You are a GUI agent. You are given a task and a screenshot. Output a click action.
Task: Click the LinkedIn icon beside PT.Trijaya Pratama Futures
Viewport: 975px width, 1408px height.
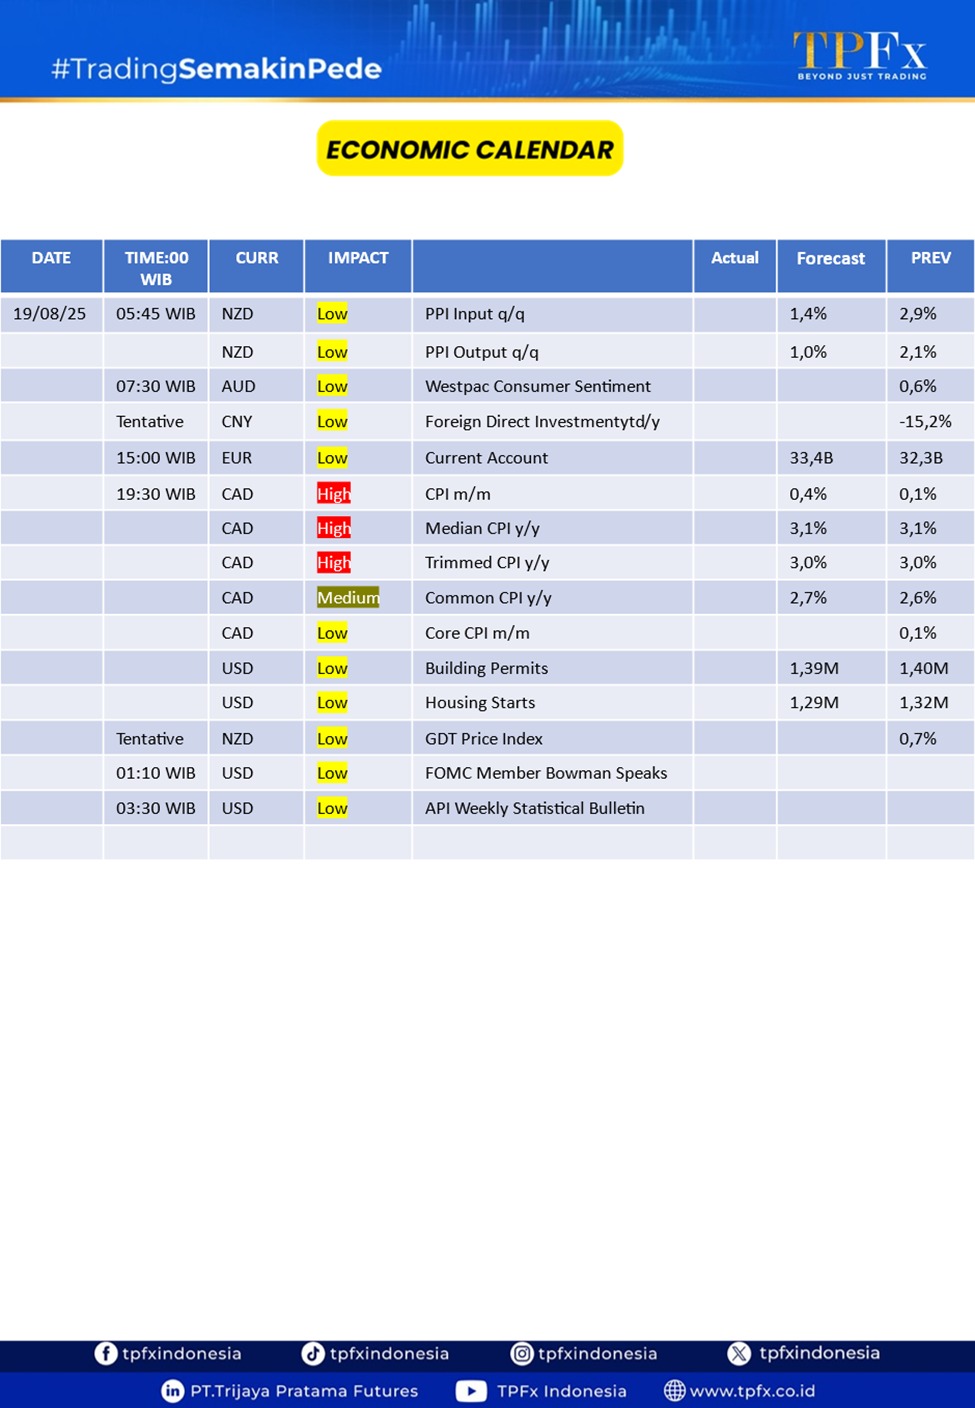coord(173,1391)
